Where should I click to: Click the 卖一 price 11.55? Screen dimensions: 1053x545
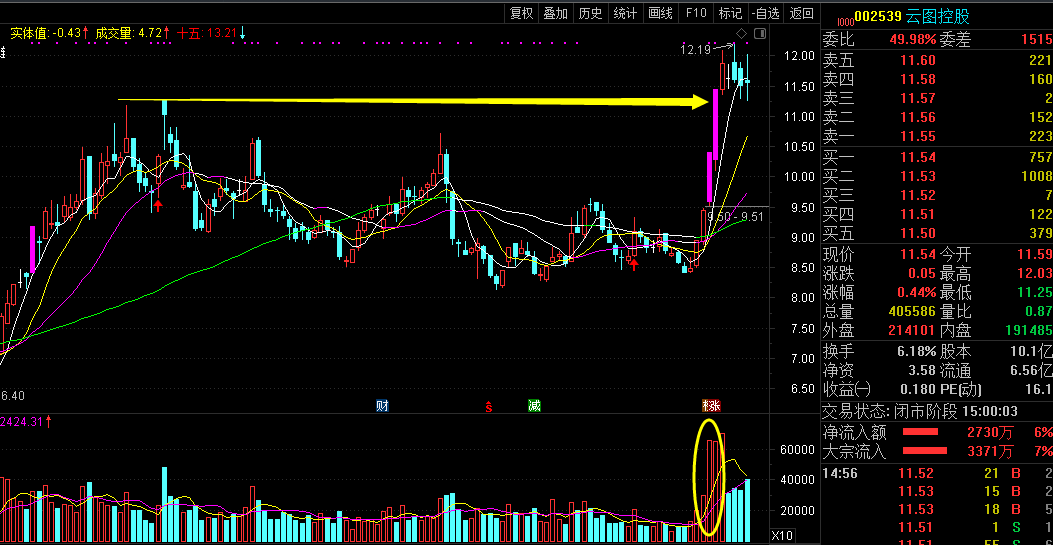point(917,137)
